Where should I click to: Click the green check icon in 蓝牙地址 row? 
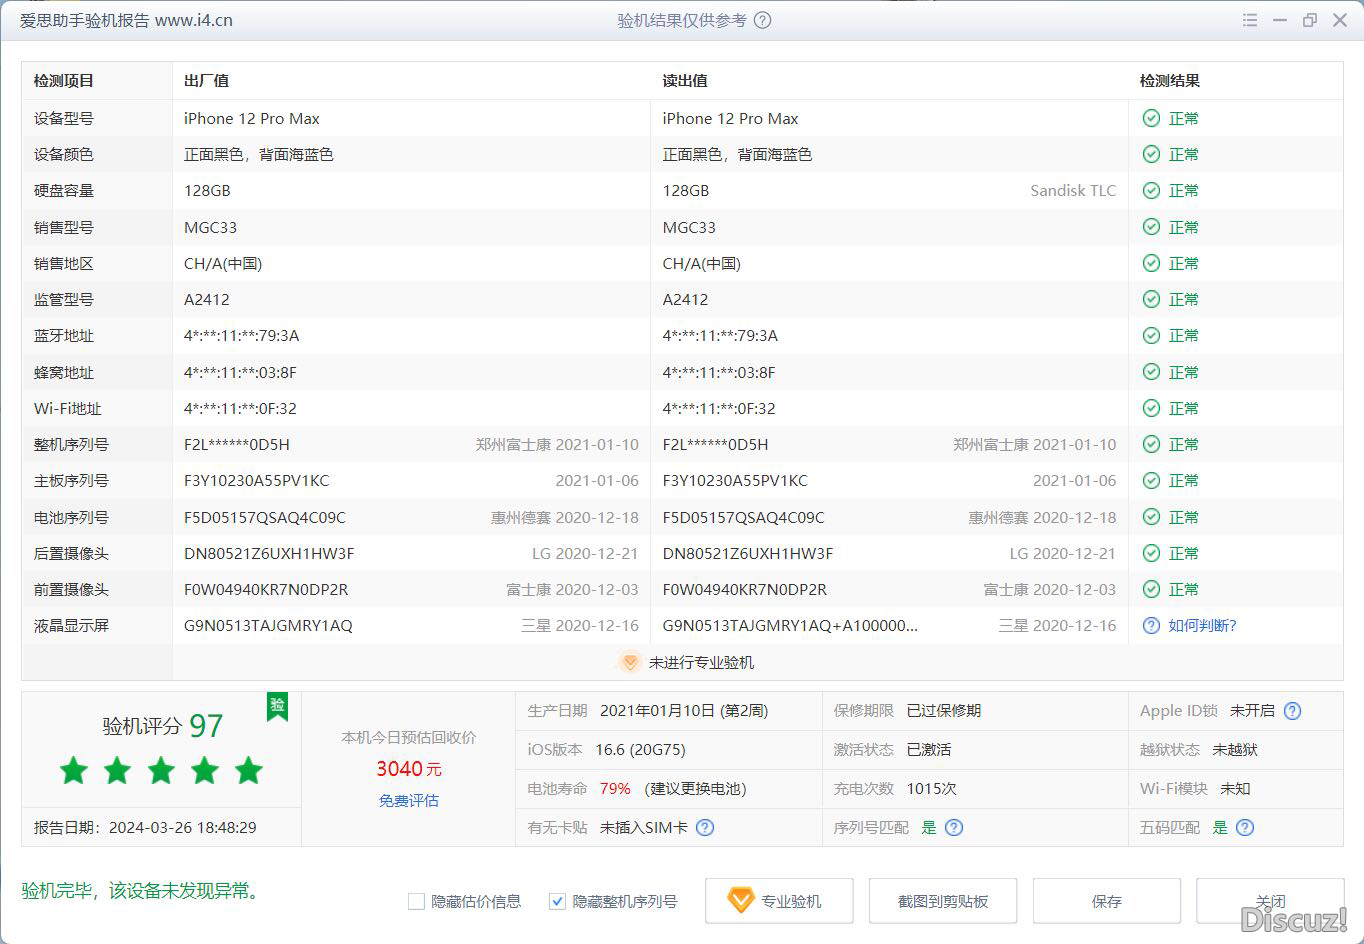[1151, 335]
